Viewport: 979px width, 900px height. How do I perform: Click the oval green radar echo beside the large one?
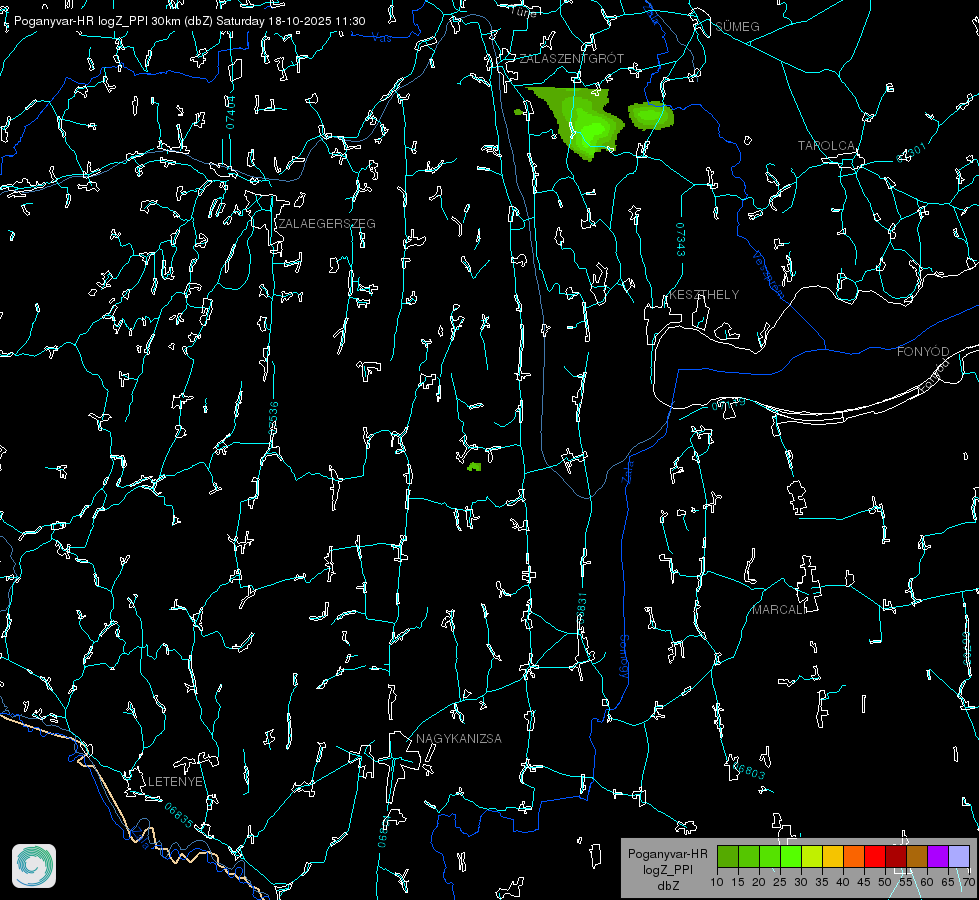[x=651, y=116]
